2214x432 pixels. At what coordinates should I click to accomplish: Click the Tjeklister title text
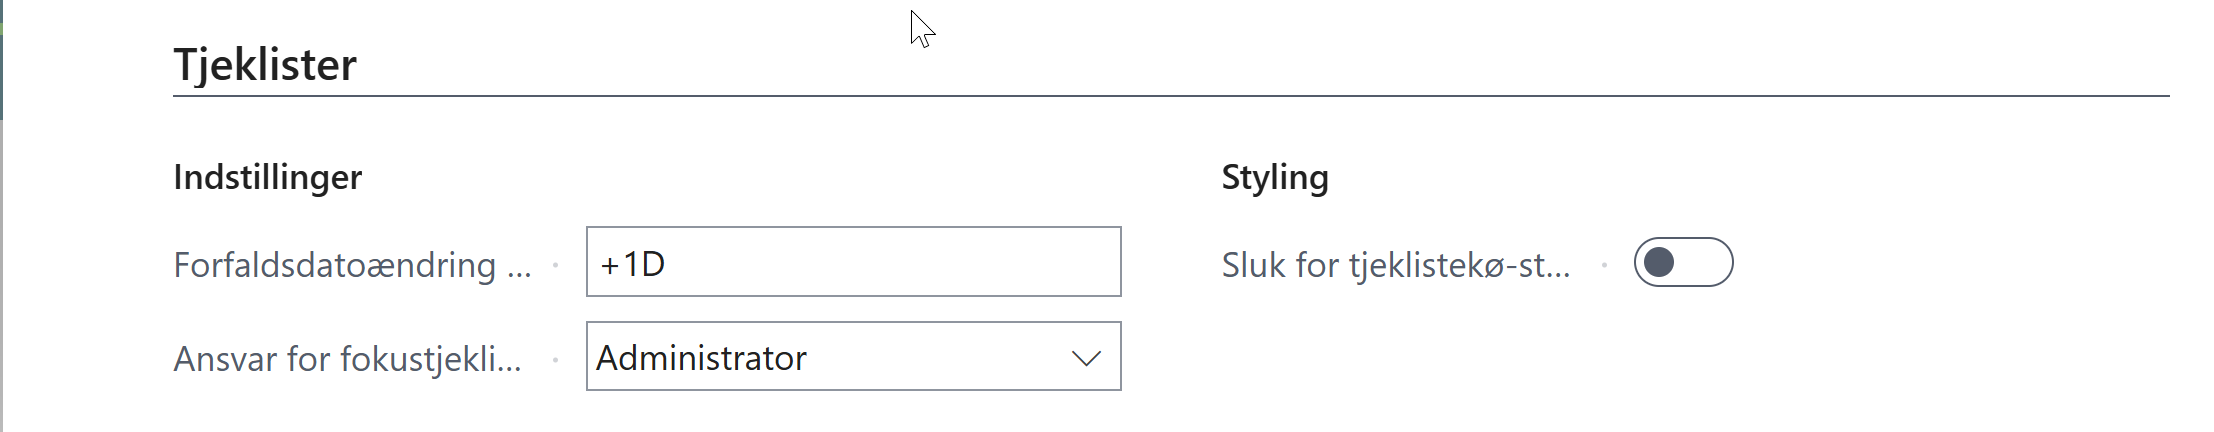[265, 65]
